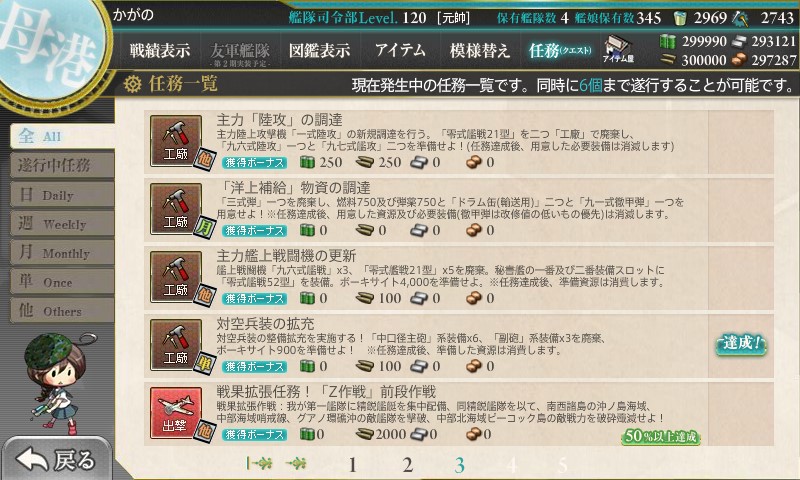Select the 主力艦上戦闘機の更新 quest icon

(x=176, y=277)
